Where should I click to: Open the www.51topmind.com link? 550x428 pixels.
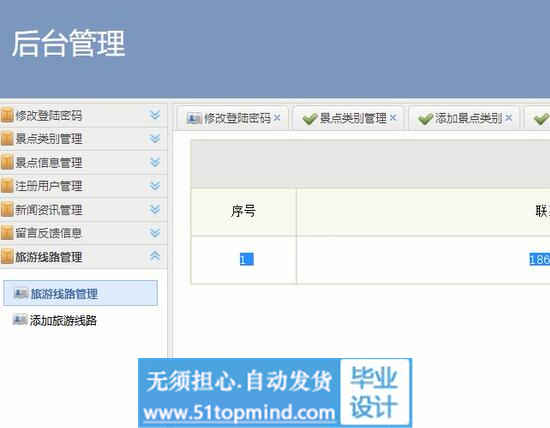click(239, 413)
